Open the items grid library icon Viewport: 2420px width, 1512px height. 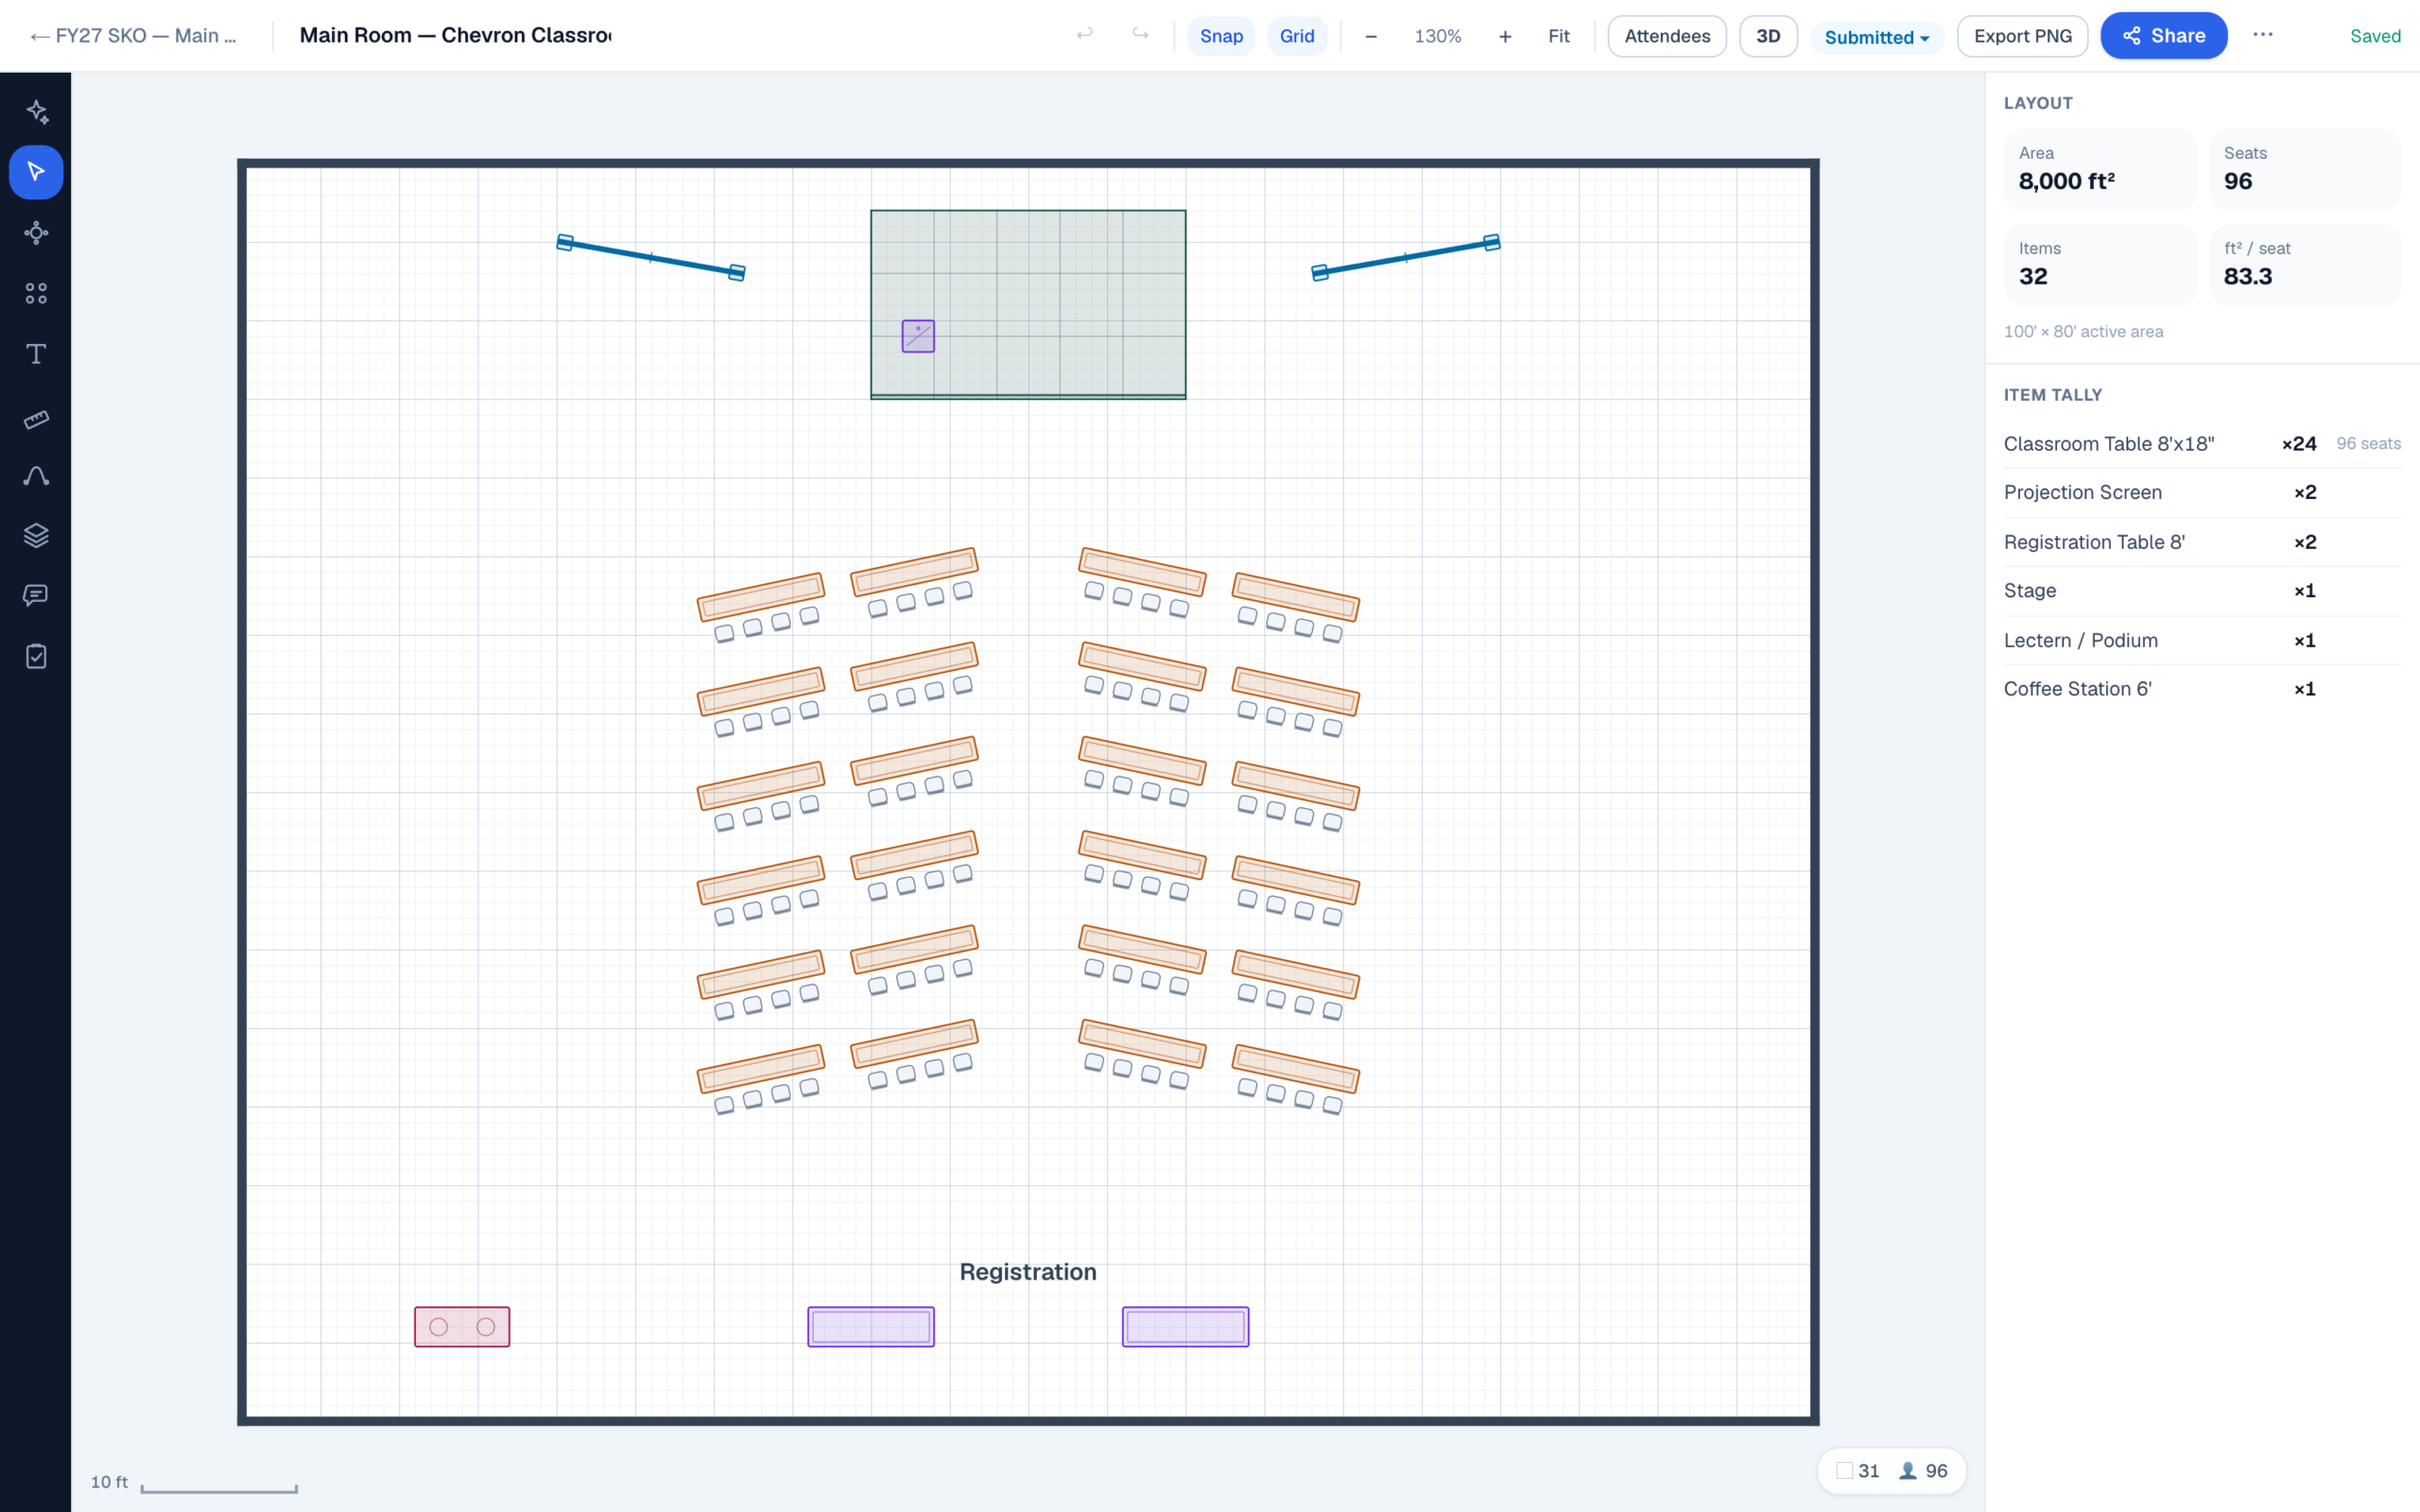point(36,293)
